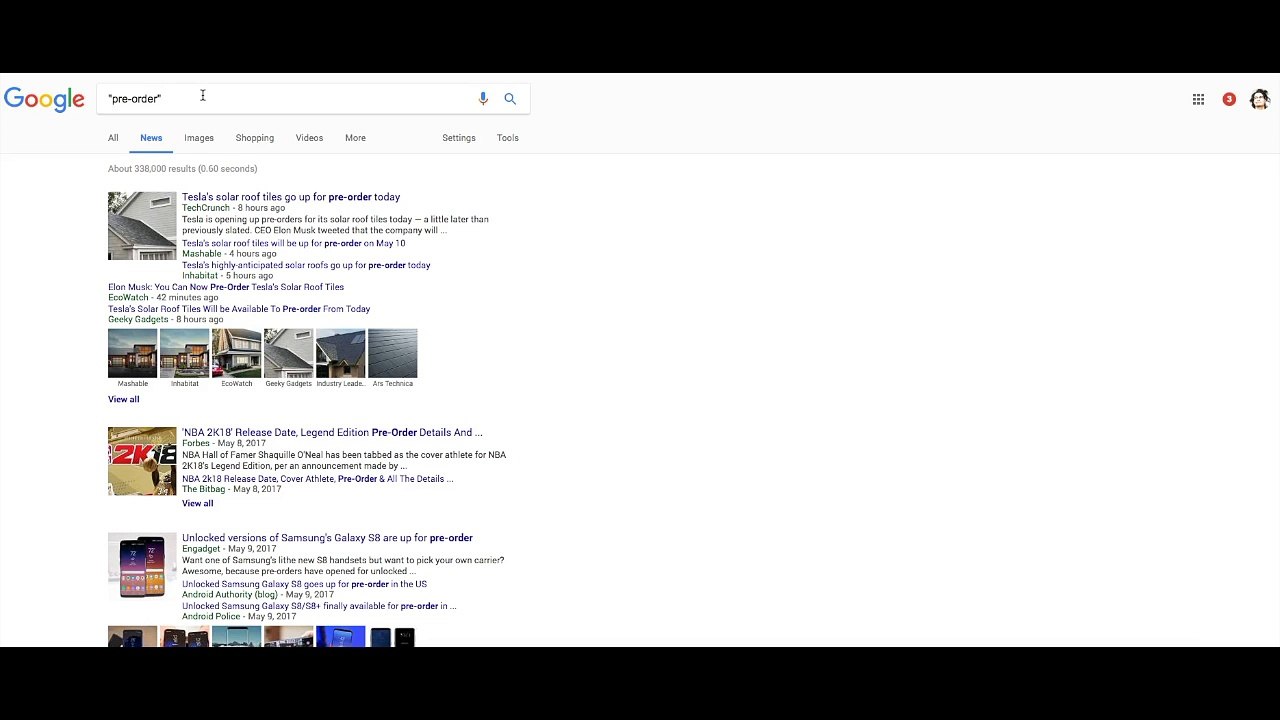Open the EcoWatch image thumbnail

237,353
